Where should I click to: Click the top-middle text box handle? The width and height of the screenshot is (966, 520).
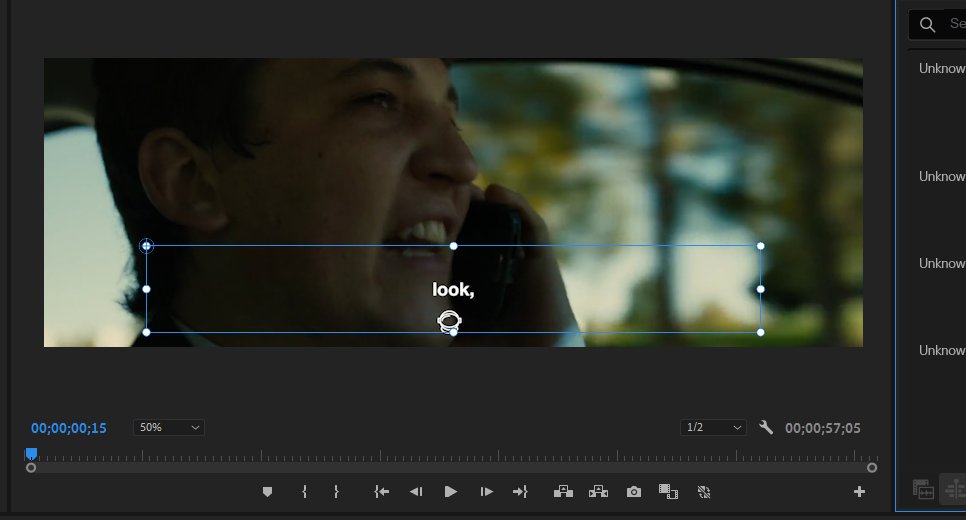(x=453, y=246)
